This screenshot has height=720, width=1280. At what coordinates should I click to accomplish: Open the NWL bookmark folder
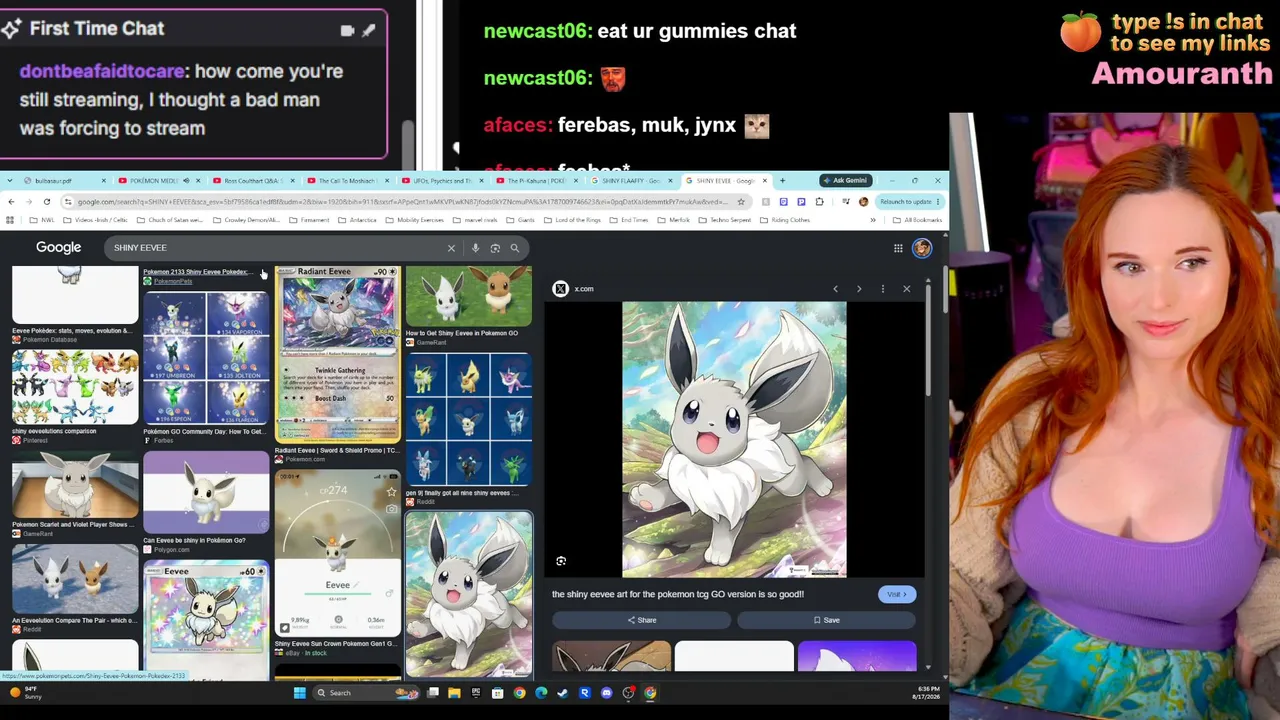42,220
